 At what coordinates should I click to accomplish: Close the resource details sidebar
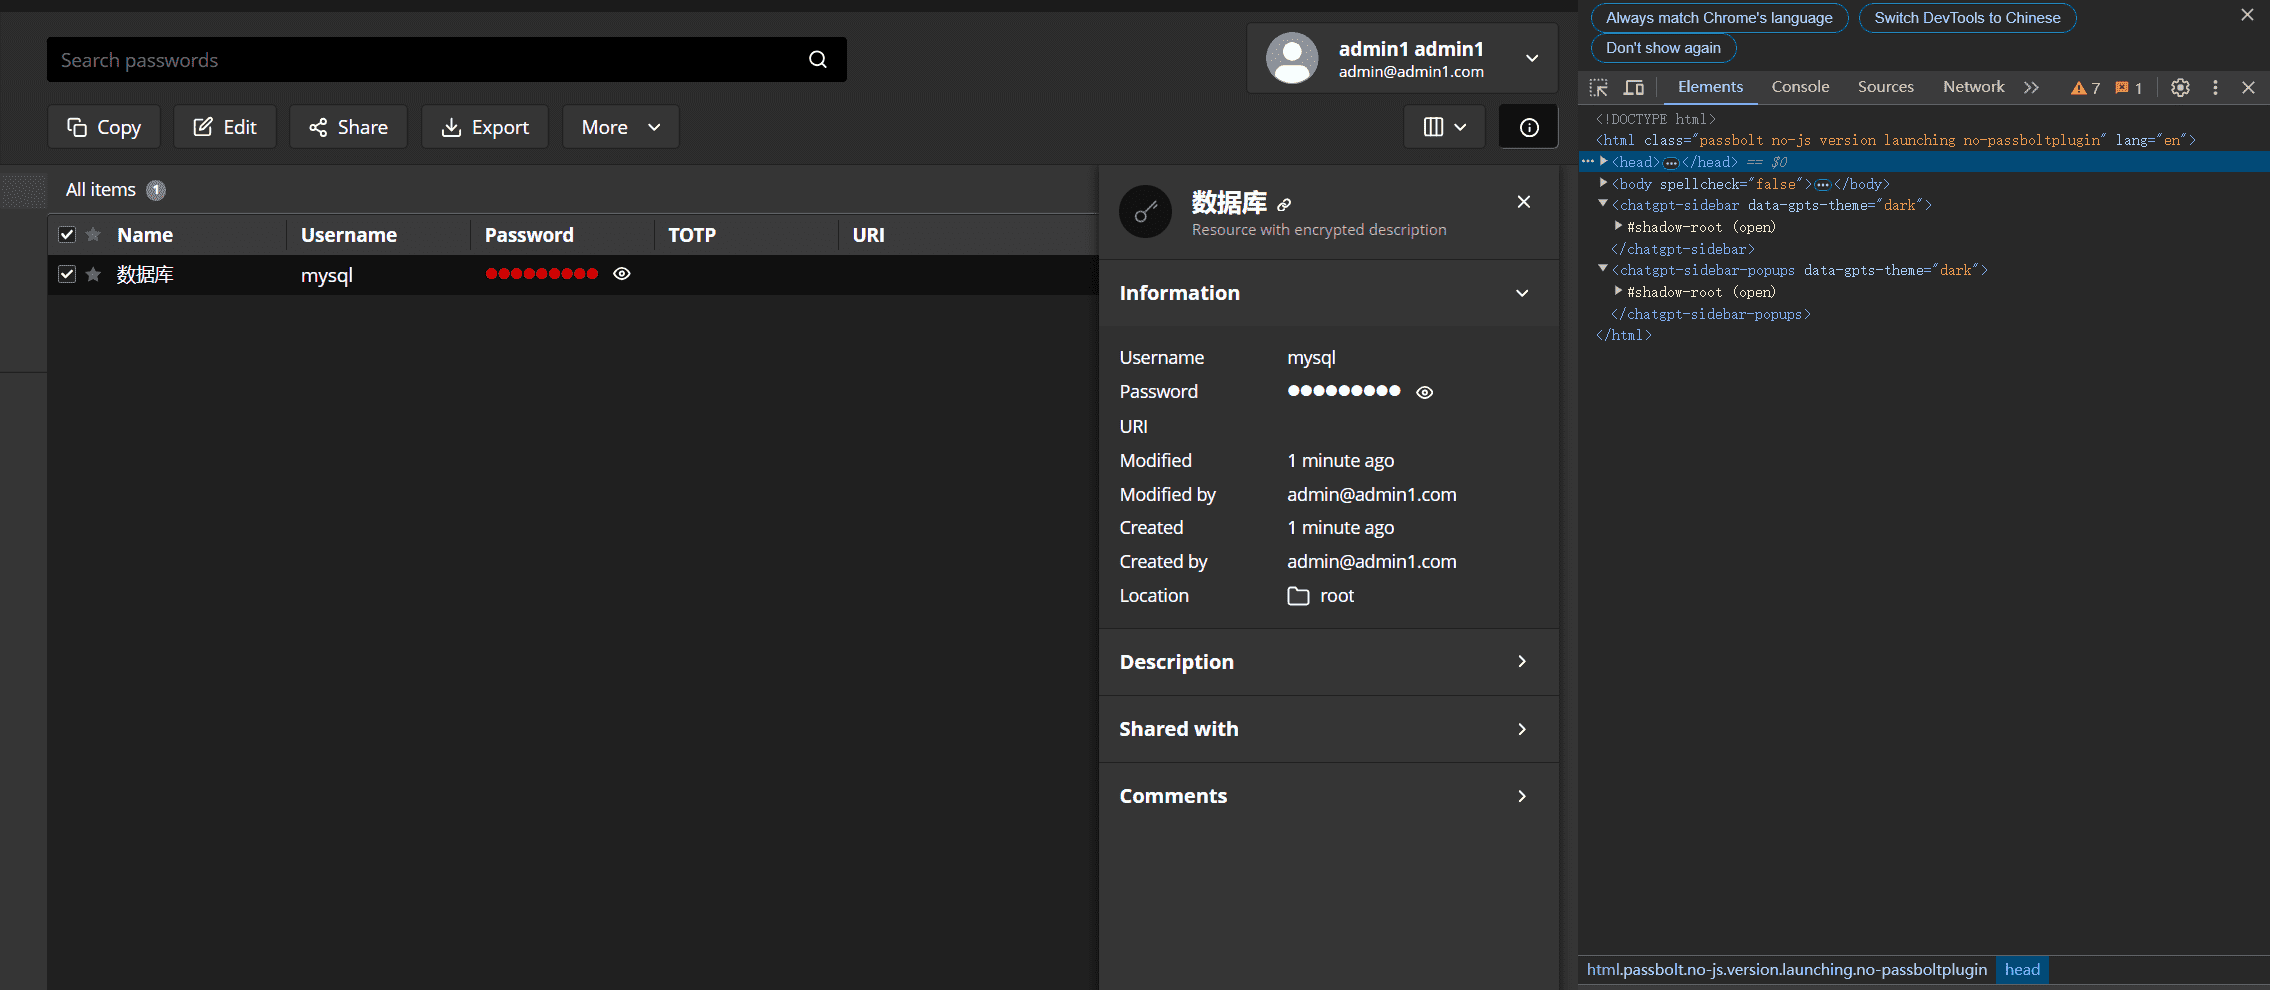1523,202
